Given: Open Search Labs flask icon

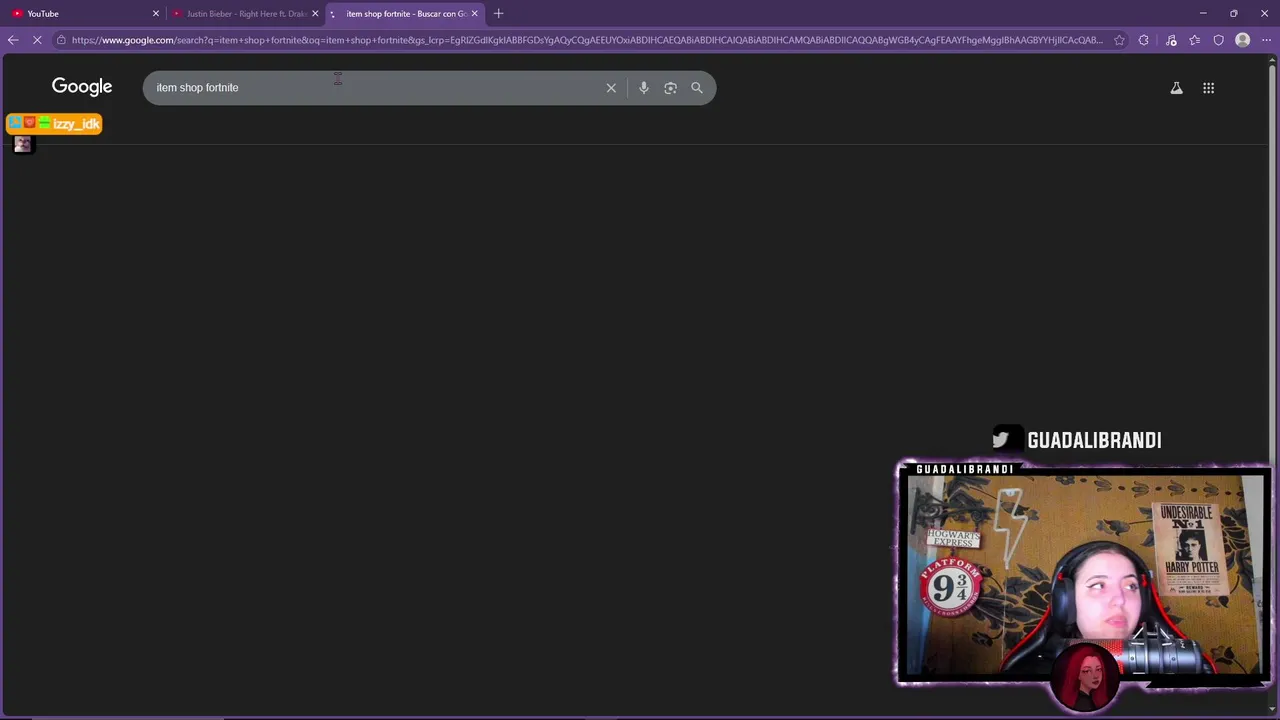Looking at the screenshot, I should click(1177, 88).
